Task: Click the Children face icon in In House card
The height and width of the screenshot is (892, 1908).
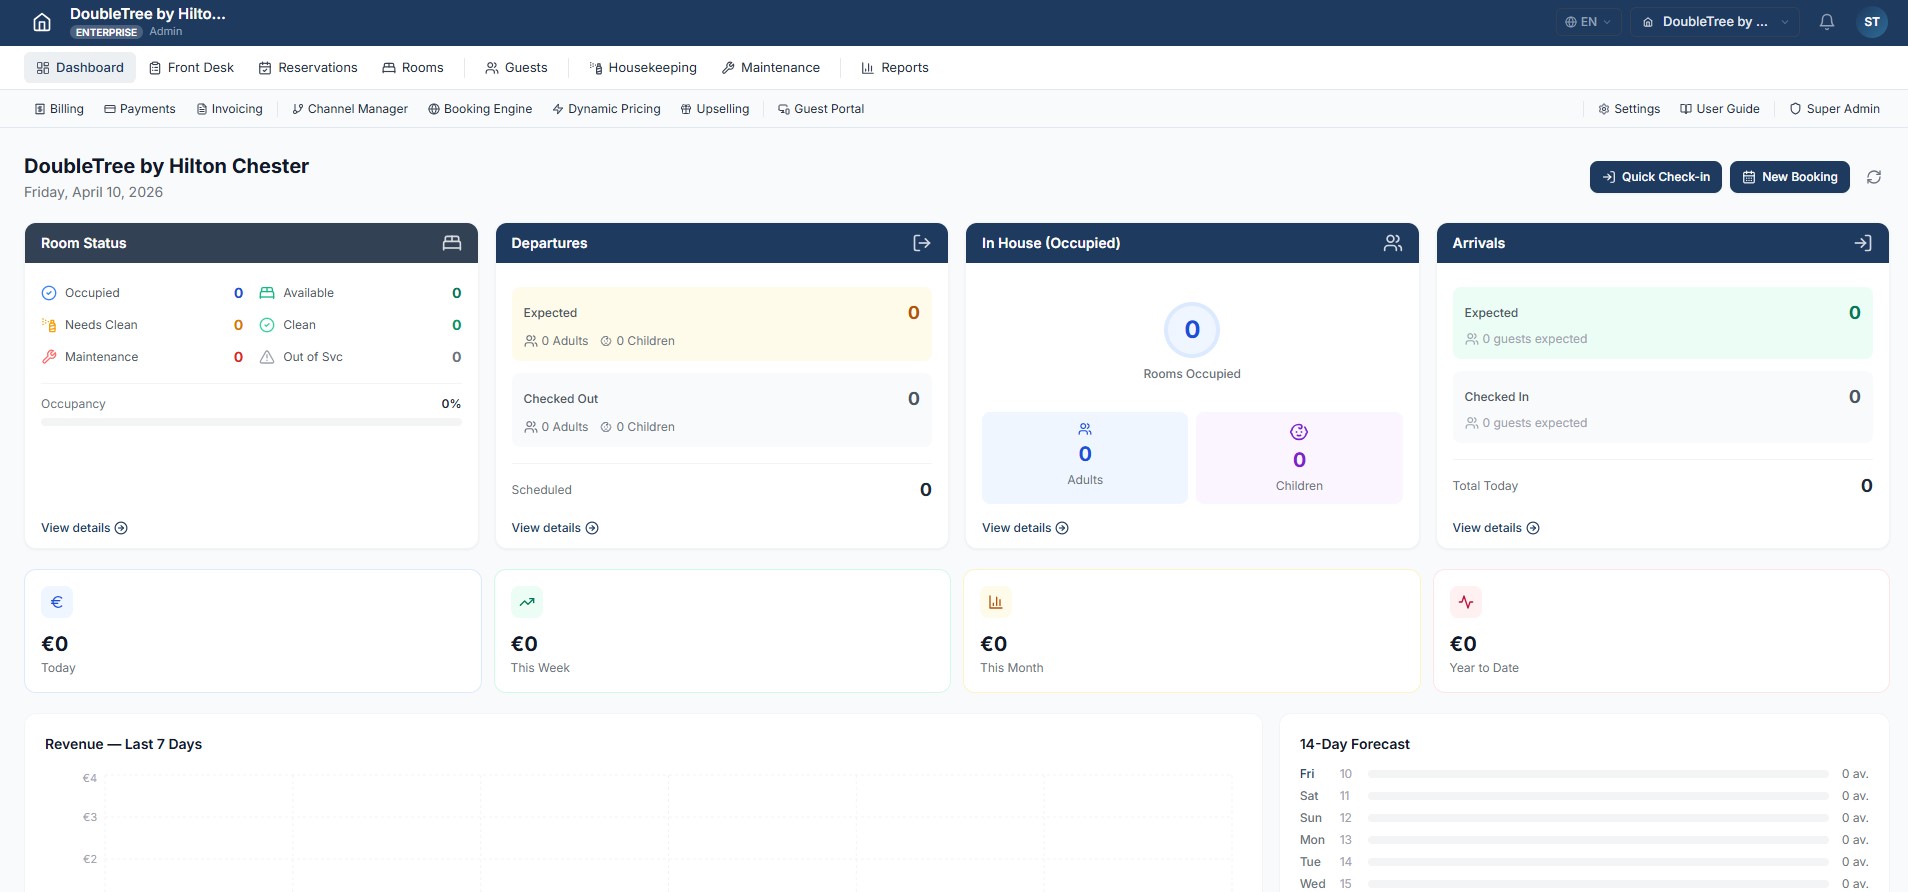Action: pos(1299,432)
